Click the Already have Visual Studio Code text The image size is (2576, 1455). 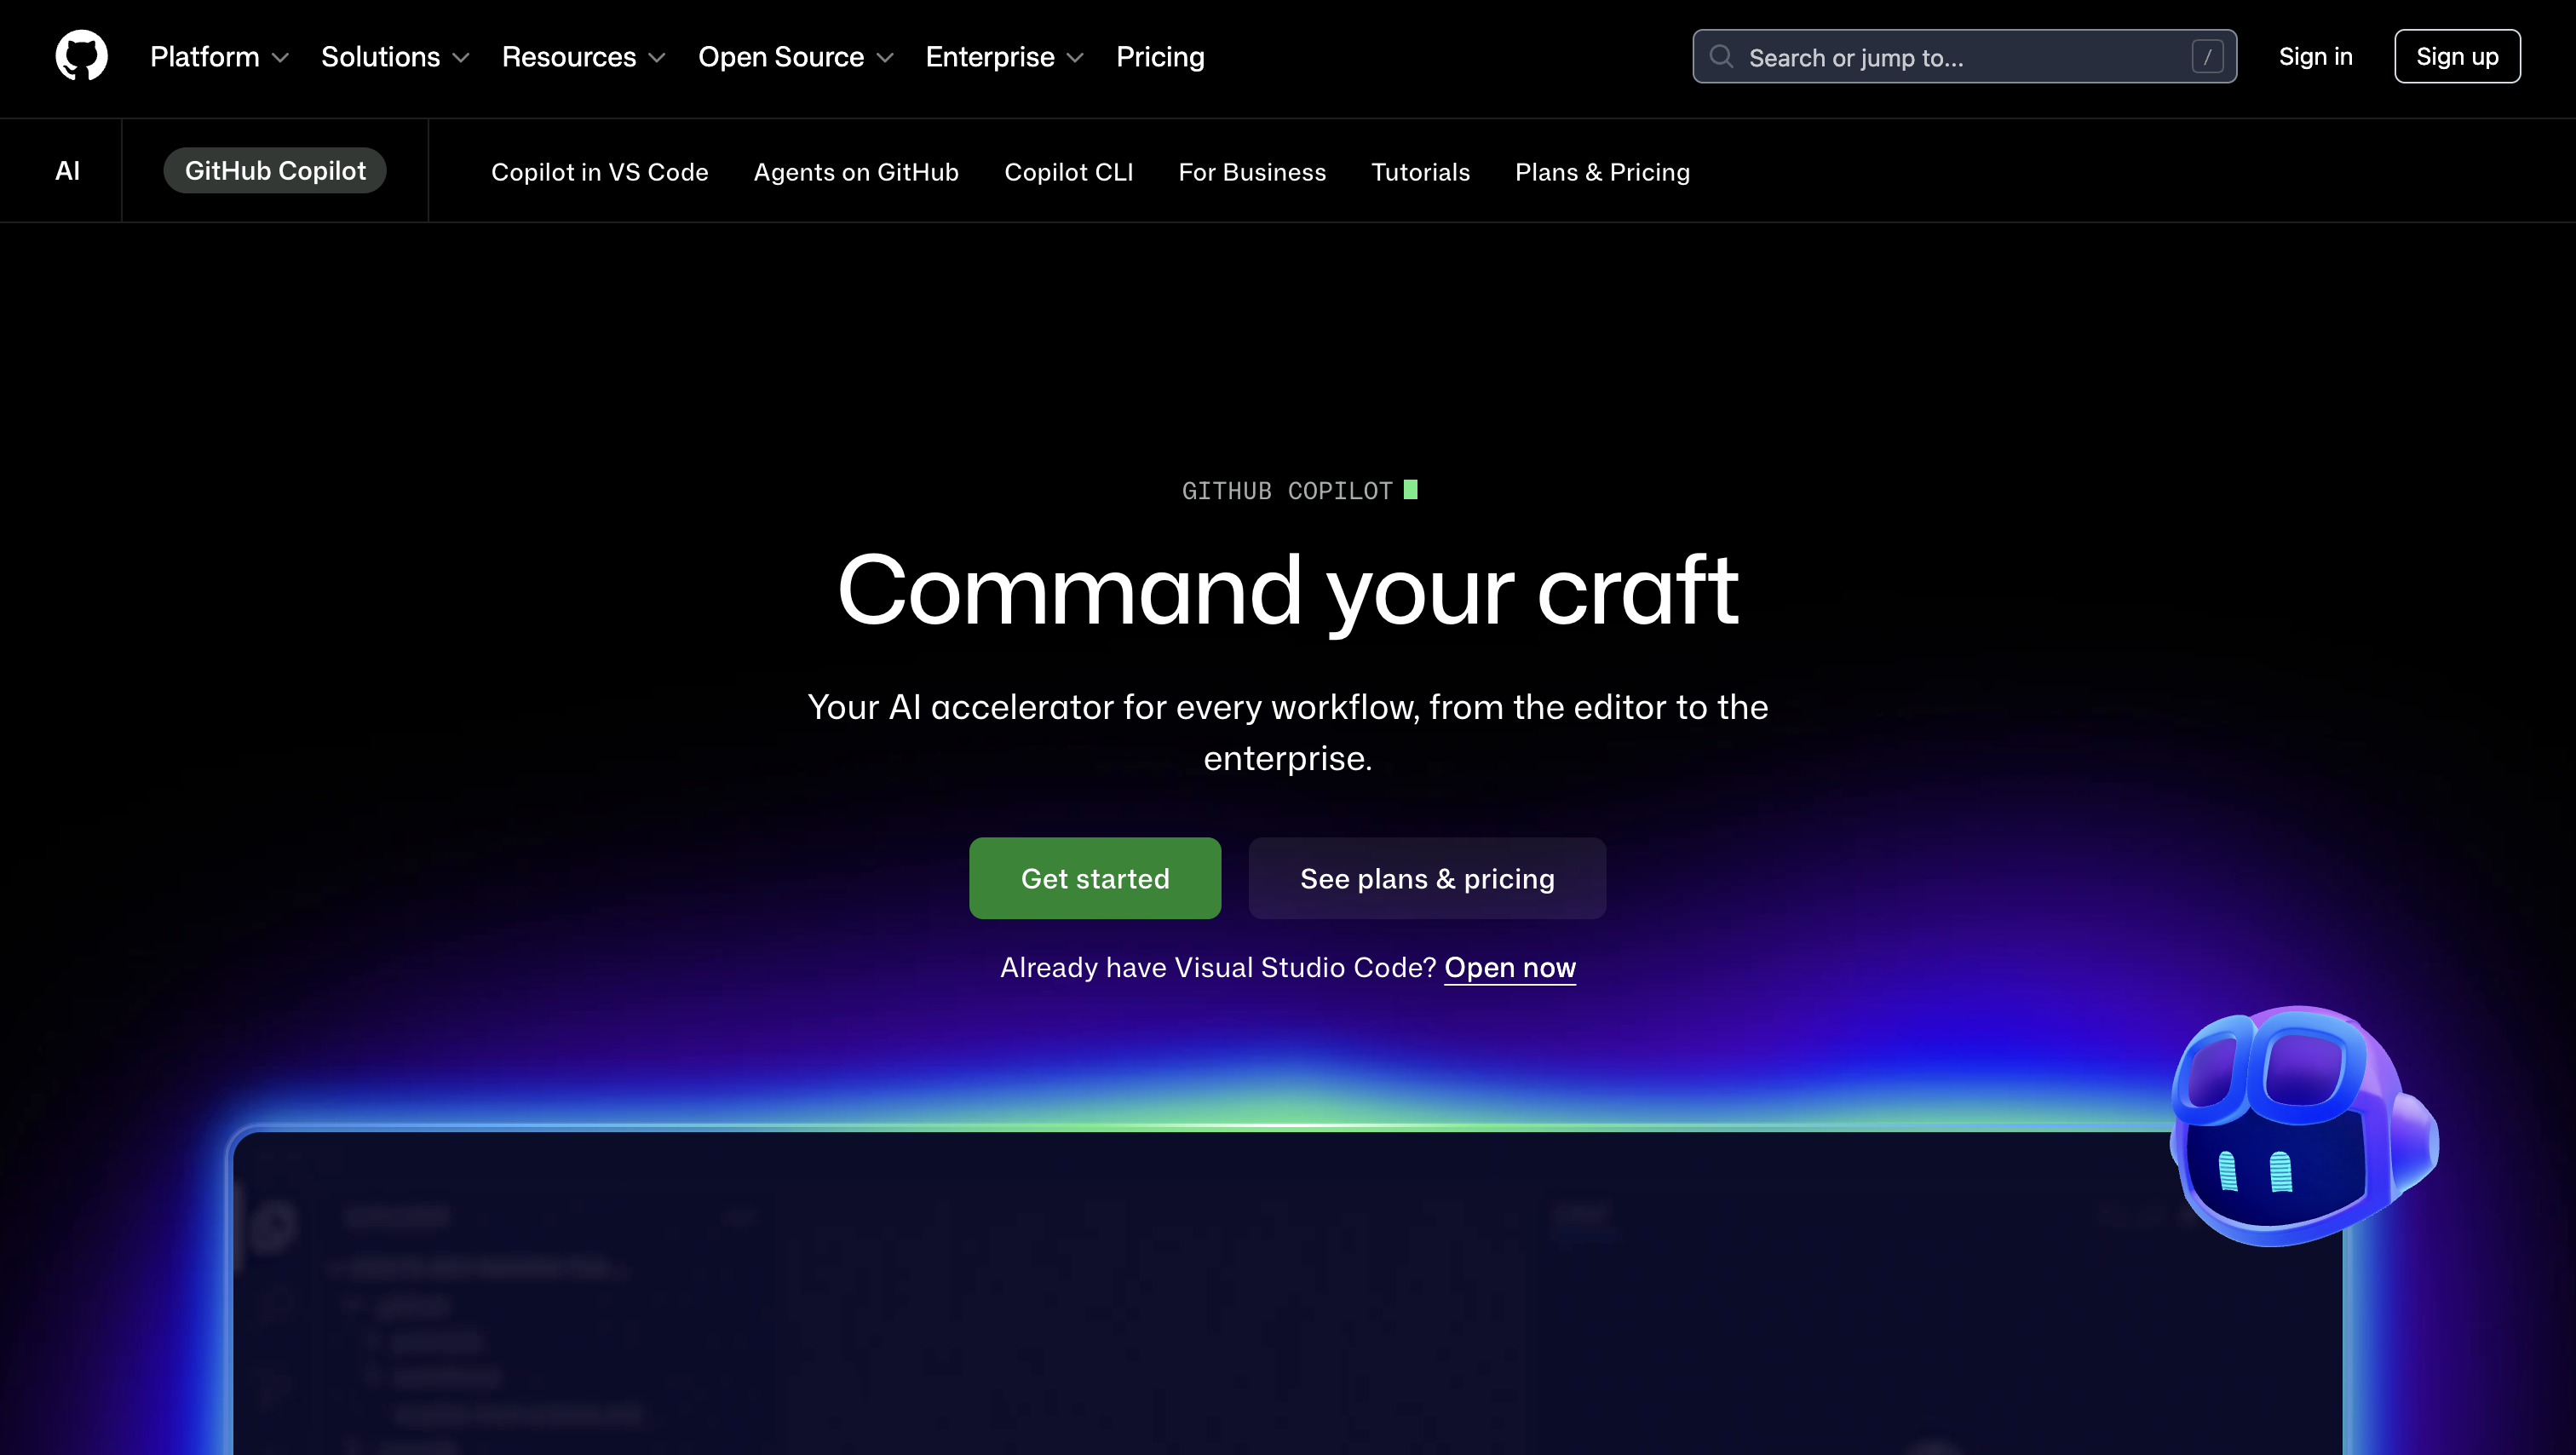tap(1218, 968)
